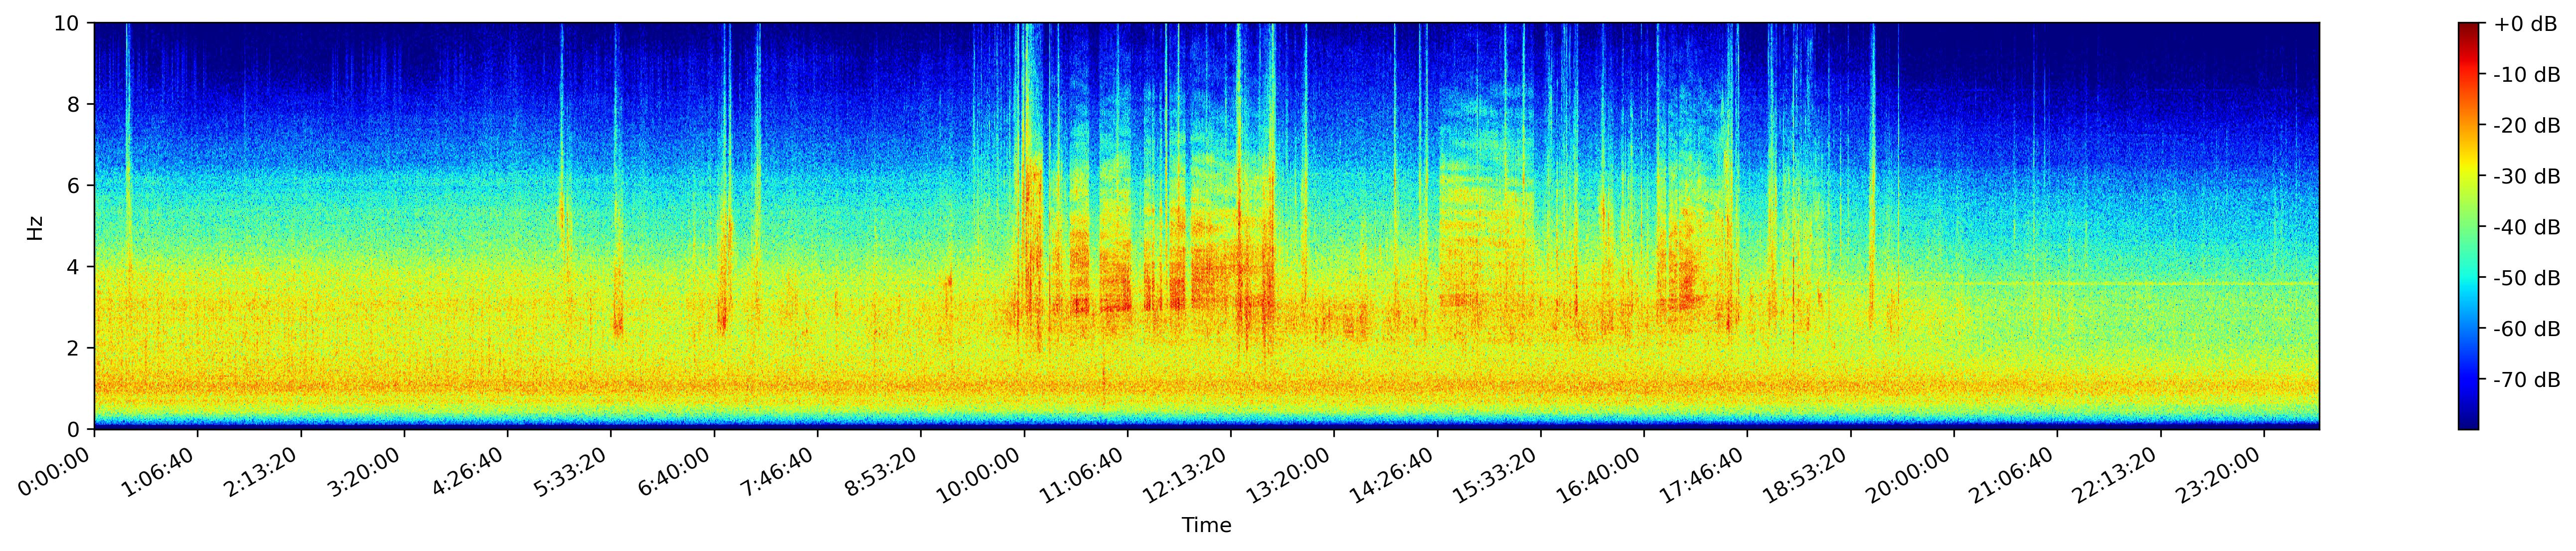
Task: Click the 'Hz' y-axis title
Action: (x=35, y=227)
